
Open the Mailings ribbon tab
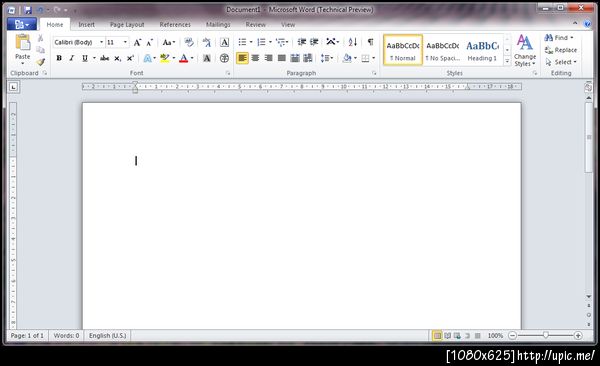[218, 25]
